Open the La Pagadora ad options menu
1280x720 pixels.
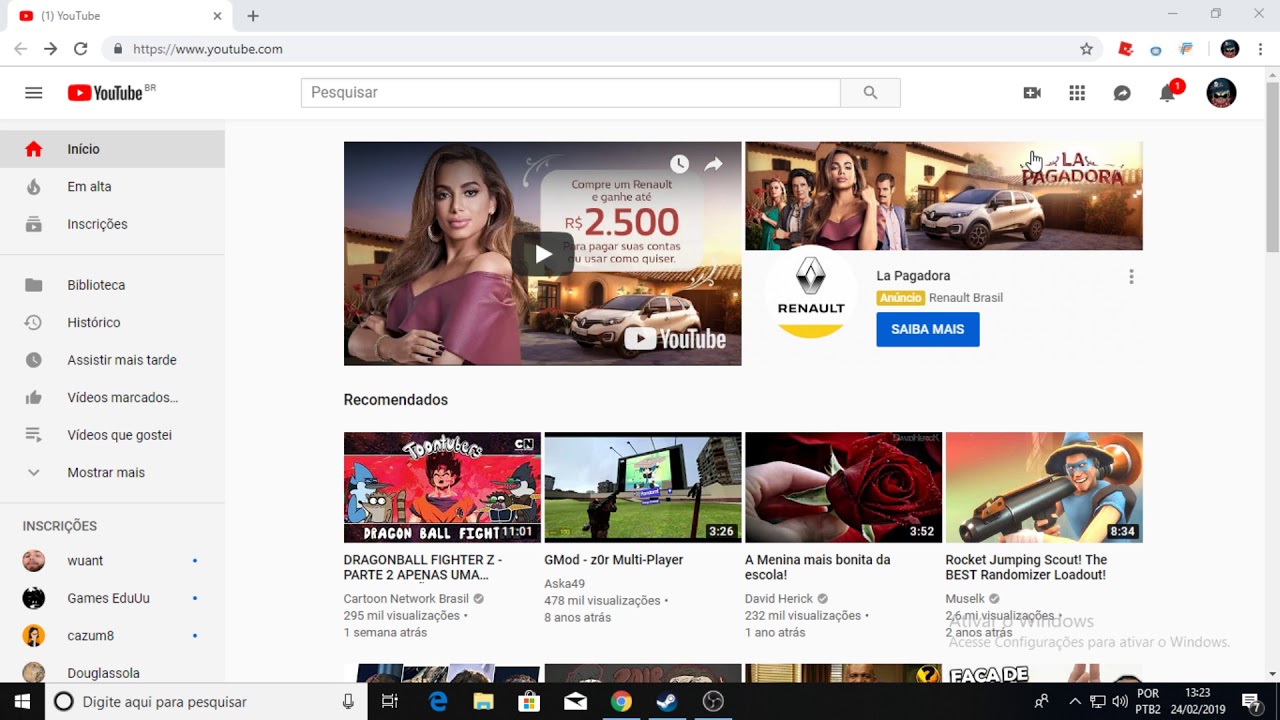[1131, 277]
